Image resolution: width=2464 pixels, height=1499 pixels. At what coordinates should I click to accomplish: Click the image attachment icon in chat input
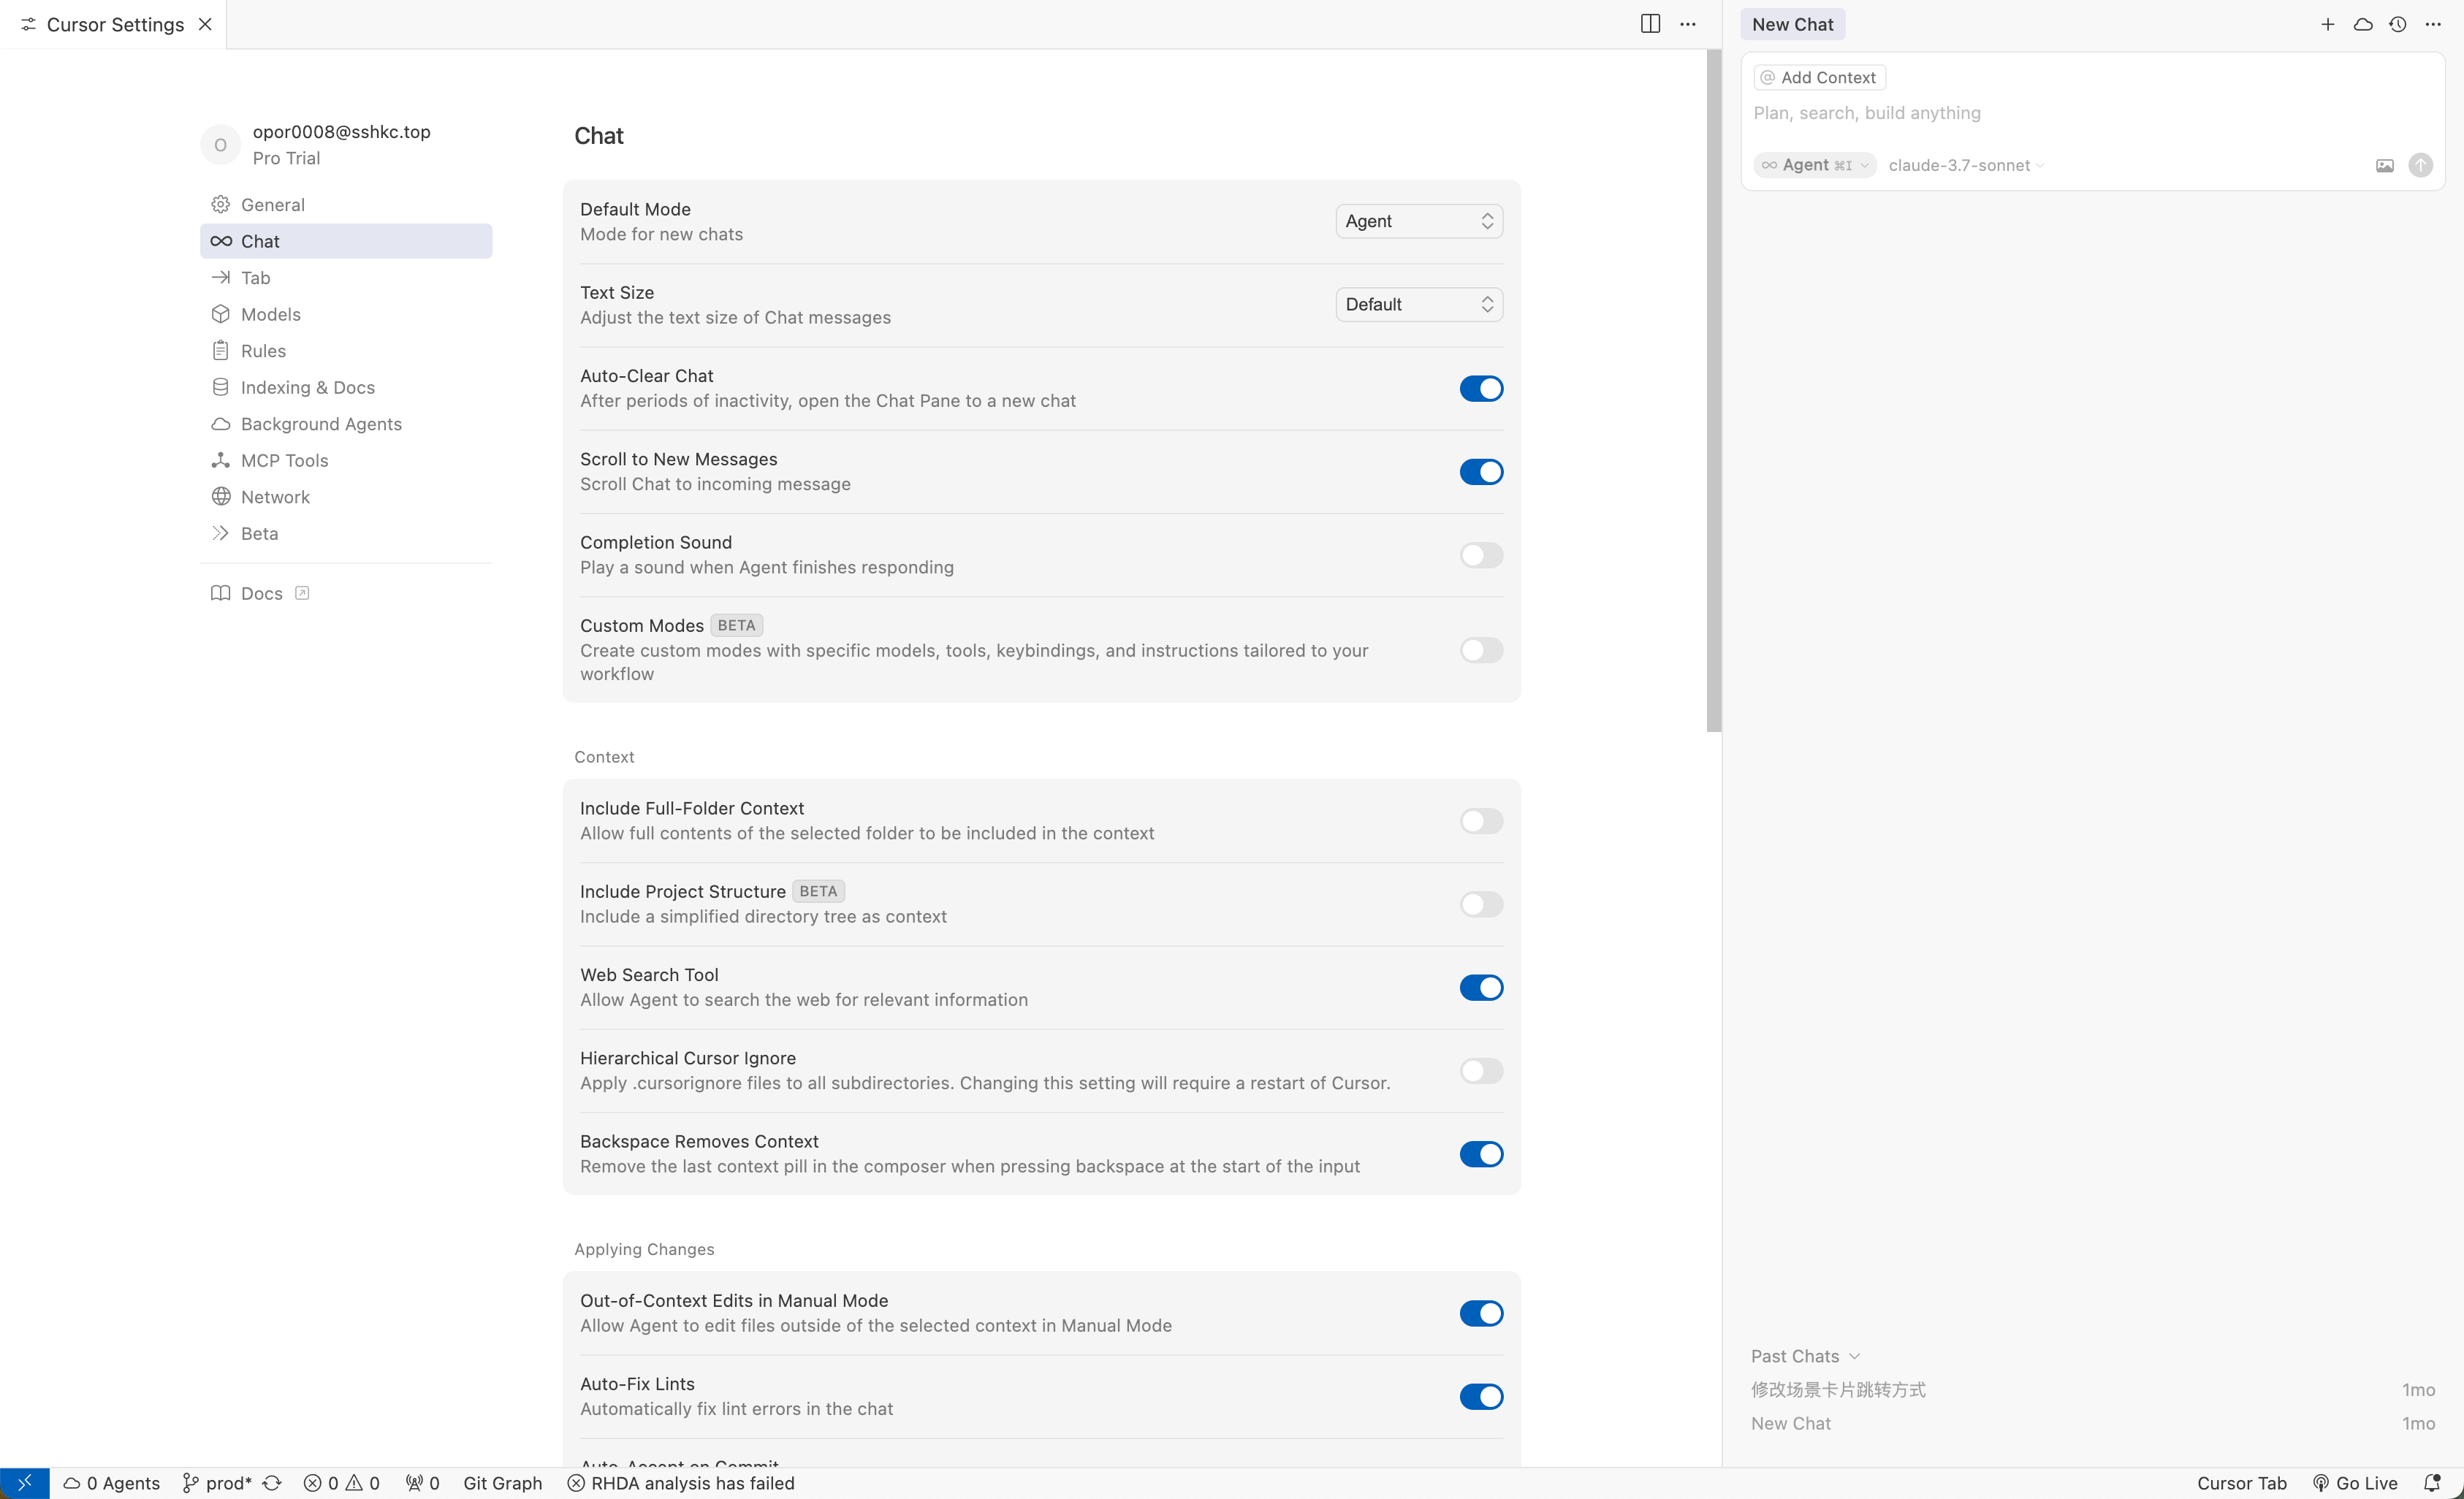click(2384, 165)
